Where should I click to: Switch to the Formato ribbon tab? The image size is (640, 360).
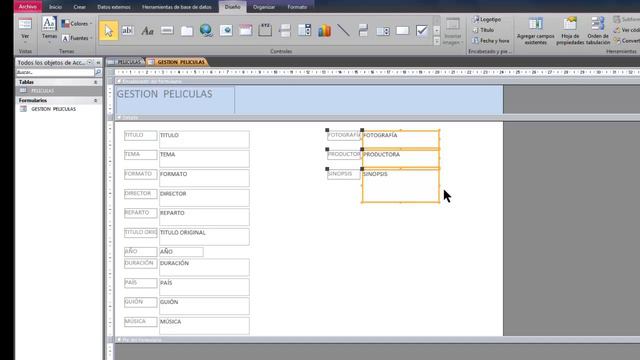click(x=297, y=7)
